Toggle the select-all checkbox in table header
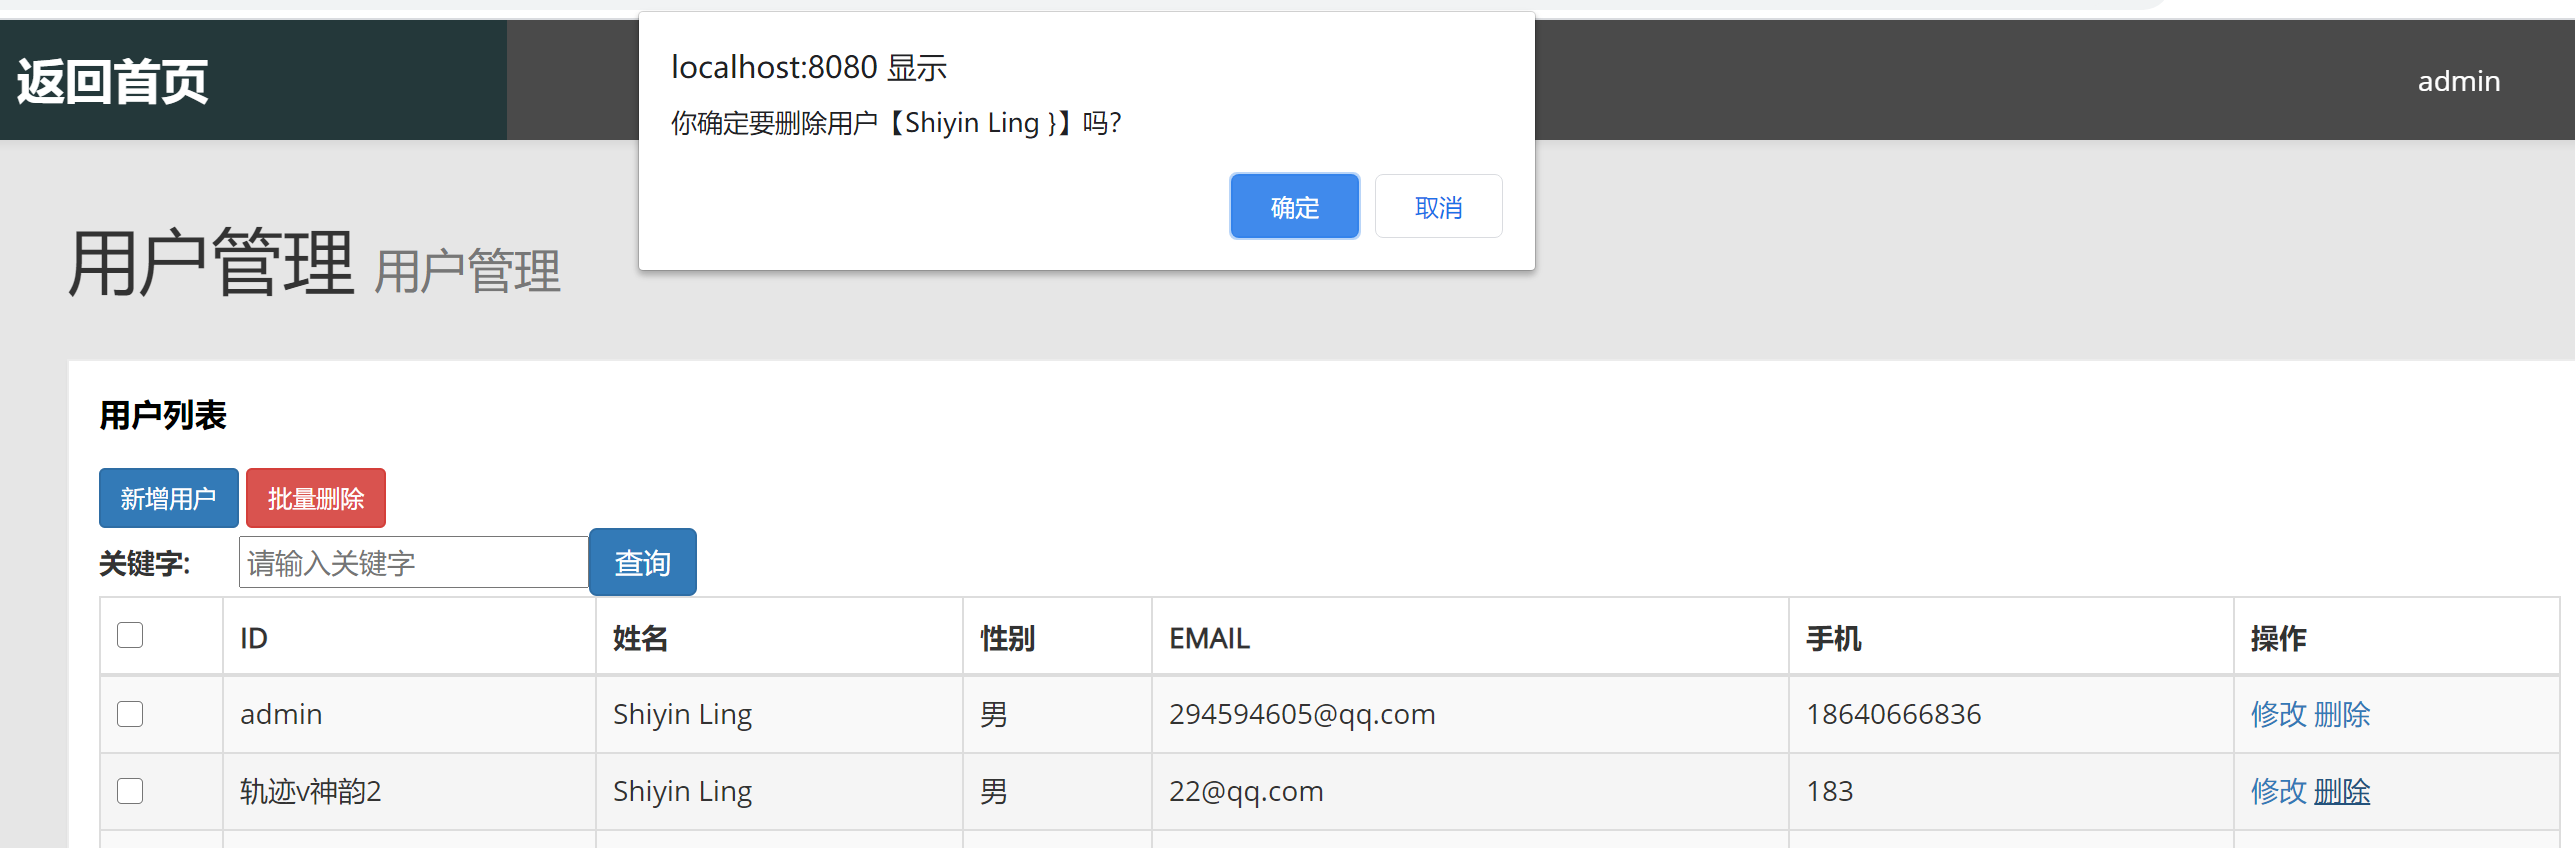The image size is (2575, 848). [130, 636]
